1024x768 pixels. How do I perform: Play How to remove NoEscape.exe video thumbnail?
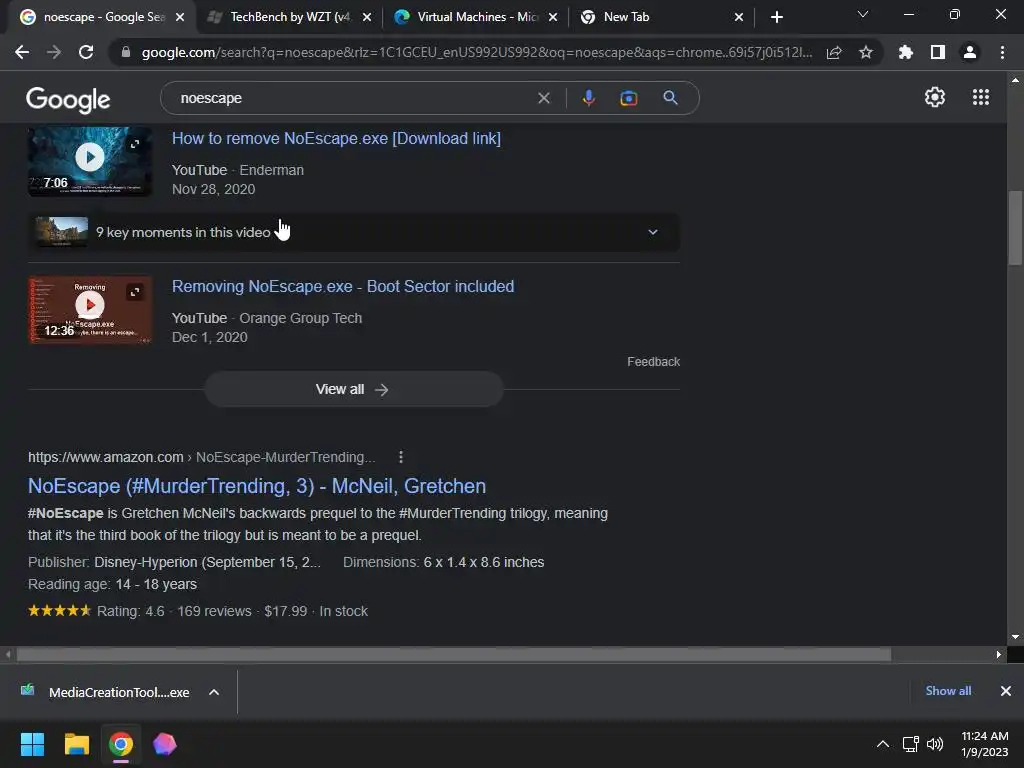[90, 161]
